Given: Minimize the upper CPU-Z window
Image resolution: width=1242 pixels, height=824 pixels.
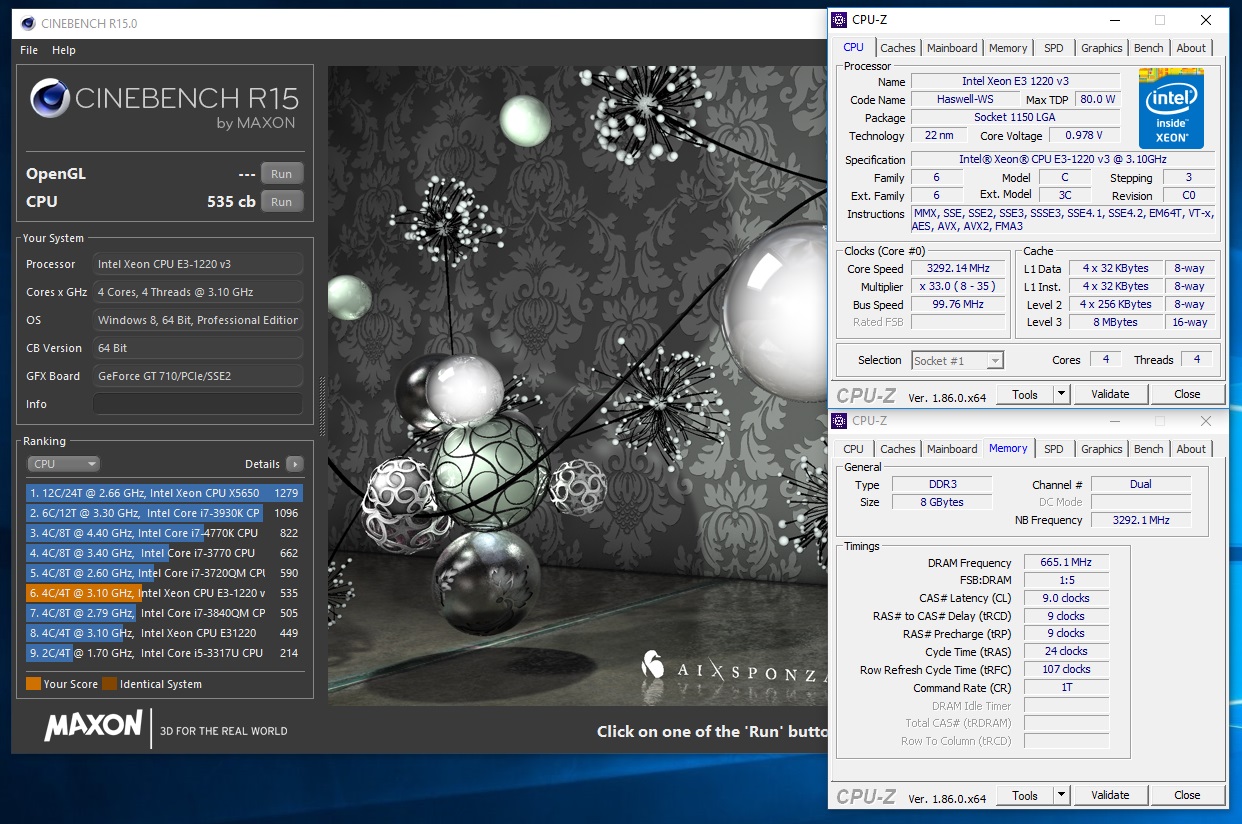Looking at the screenshot, I should [x=1113, y=20].
